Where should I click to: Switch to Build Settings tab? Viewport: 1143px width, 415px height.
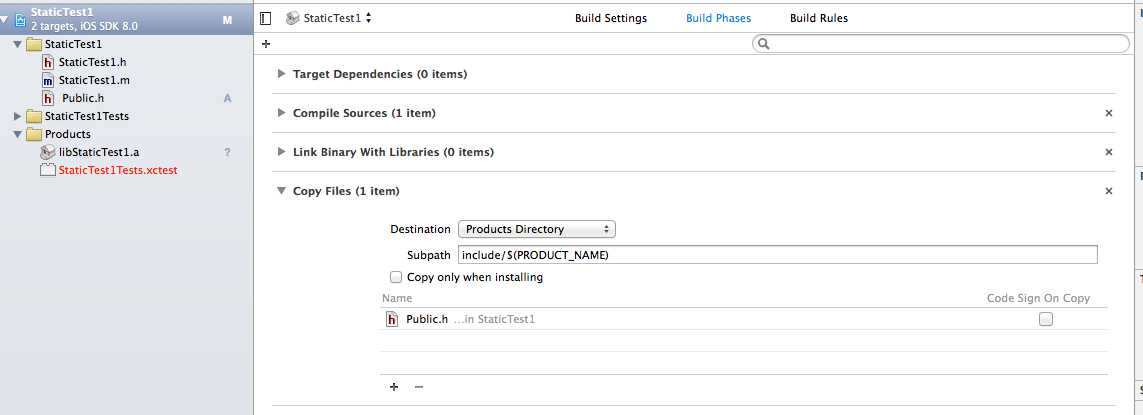pyautogui.click(x=611, y=18)
